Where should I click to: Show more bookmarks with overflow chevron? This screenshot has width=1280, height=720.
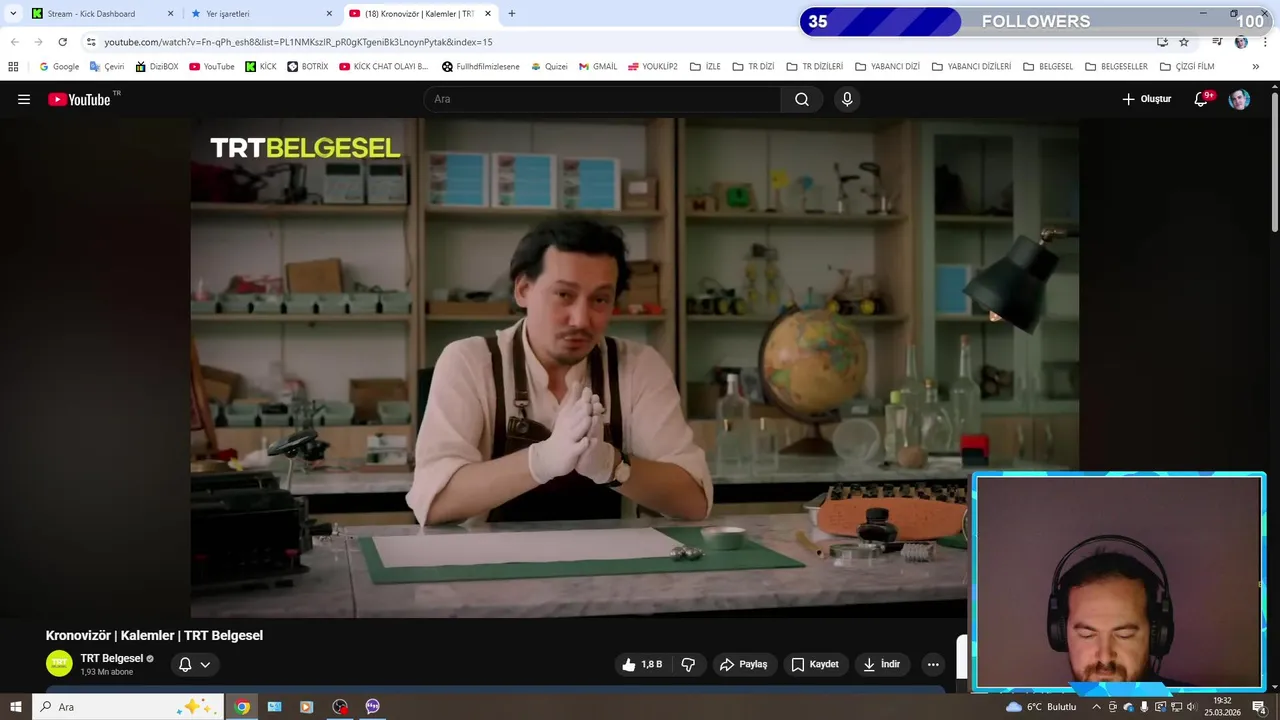point(1256,67)
